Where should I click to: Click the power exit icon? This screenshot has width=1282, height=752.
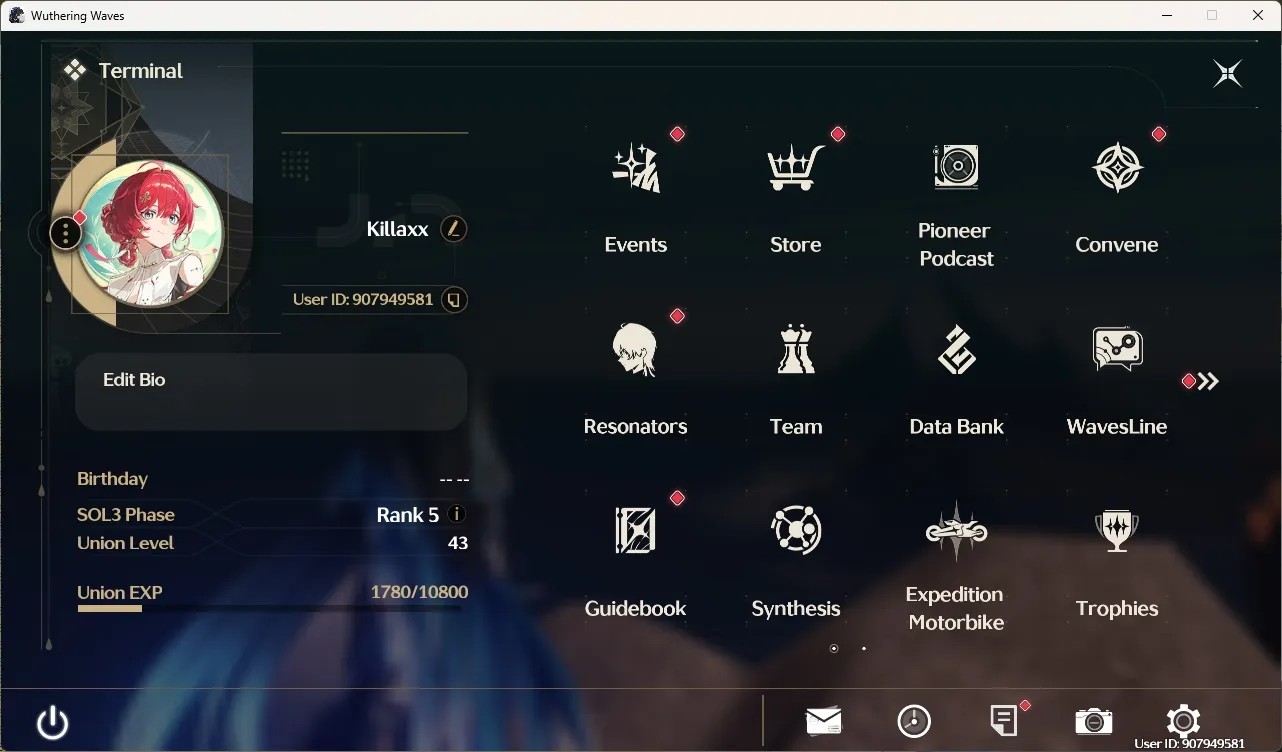click(x=52, y=722)
